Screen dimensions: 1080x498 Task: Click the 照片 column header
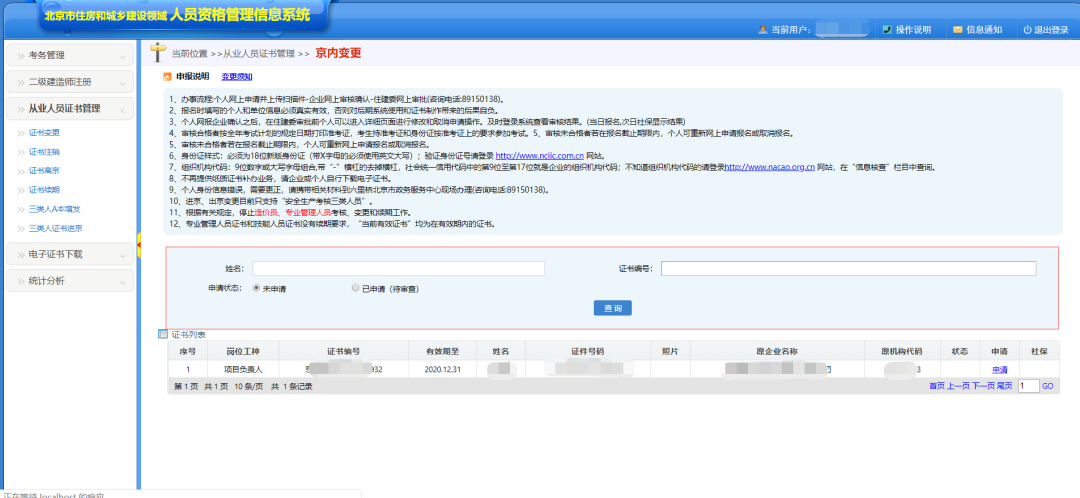[670, 351]
